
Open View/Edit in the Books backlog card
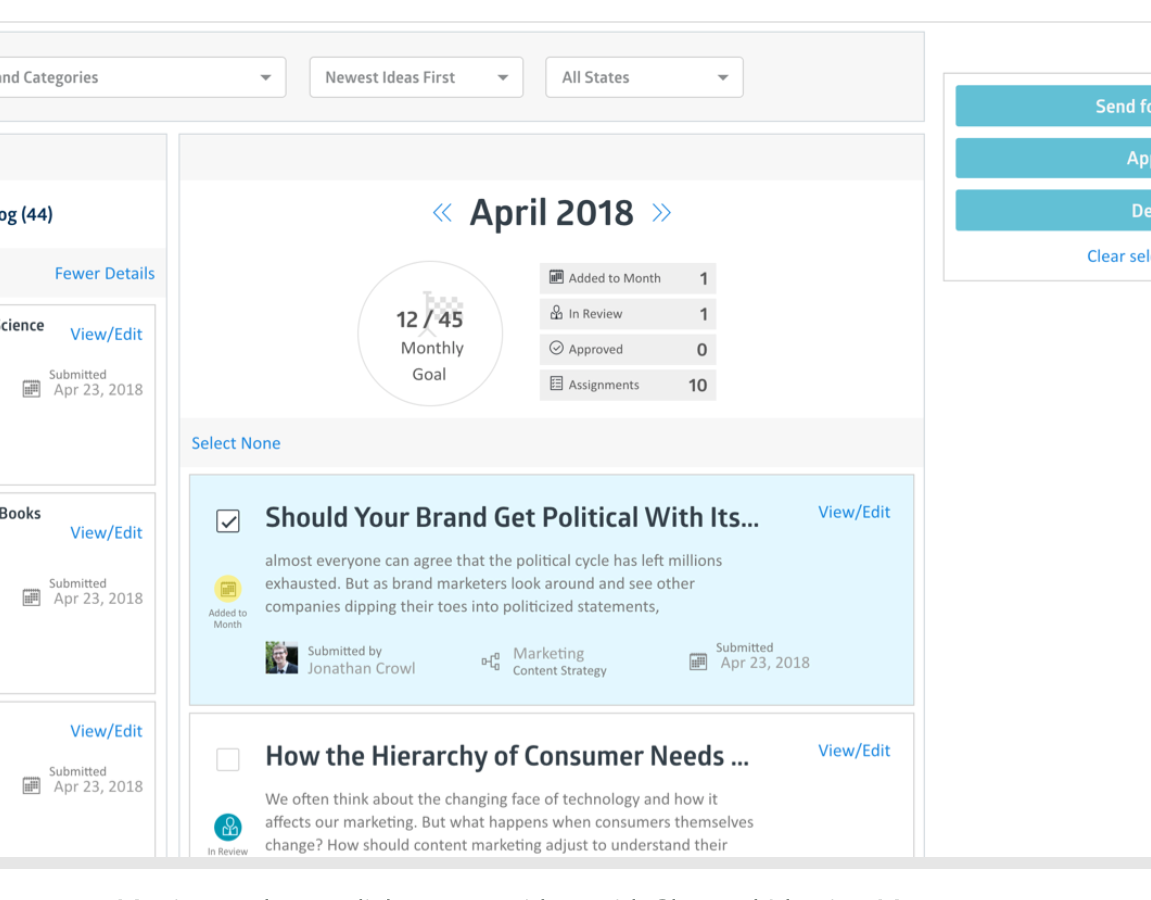coord(106,532)
